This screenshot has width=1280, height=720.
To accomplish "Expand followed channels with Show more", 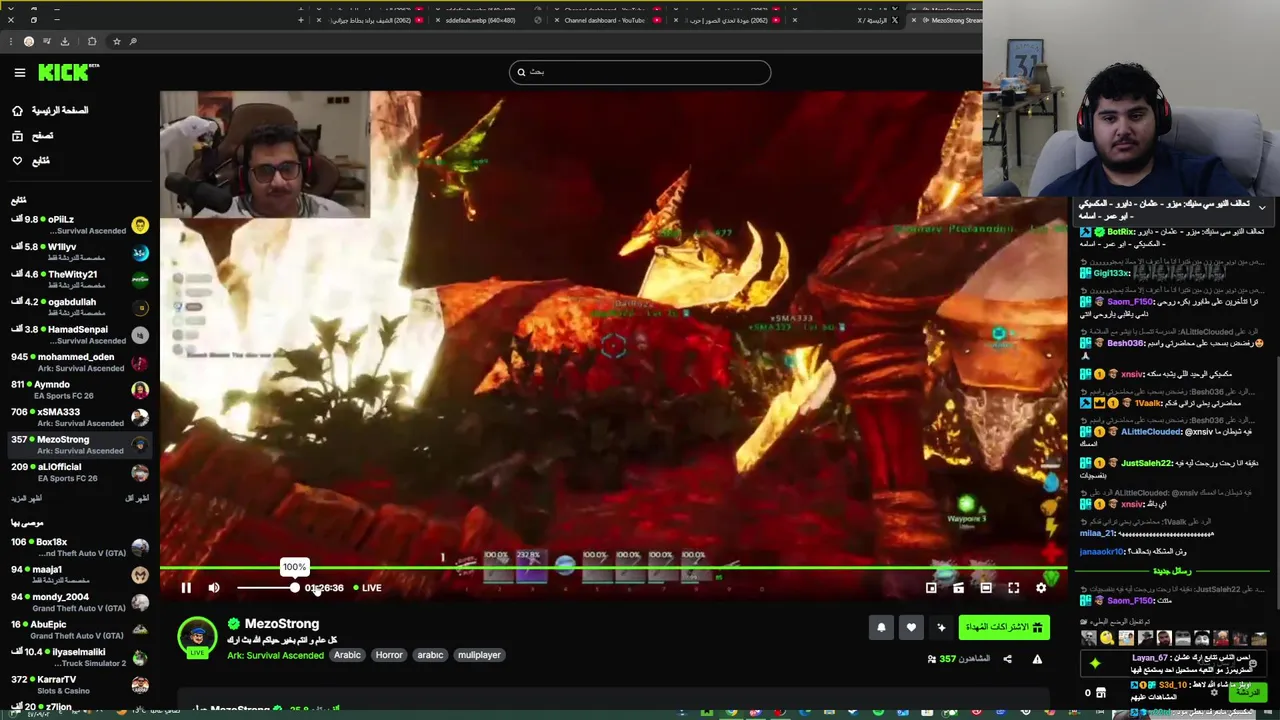I will (26, 498).
